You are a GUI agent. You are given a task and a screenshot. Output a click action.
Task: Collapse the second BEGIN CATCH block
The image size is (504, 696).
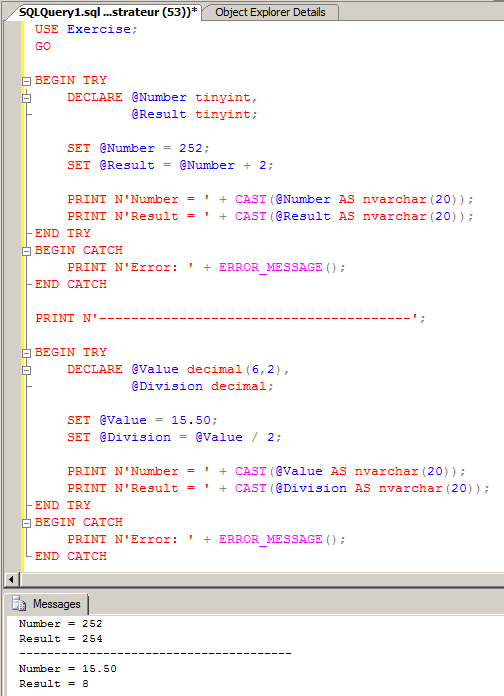27,523
